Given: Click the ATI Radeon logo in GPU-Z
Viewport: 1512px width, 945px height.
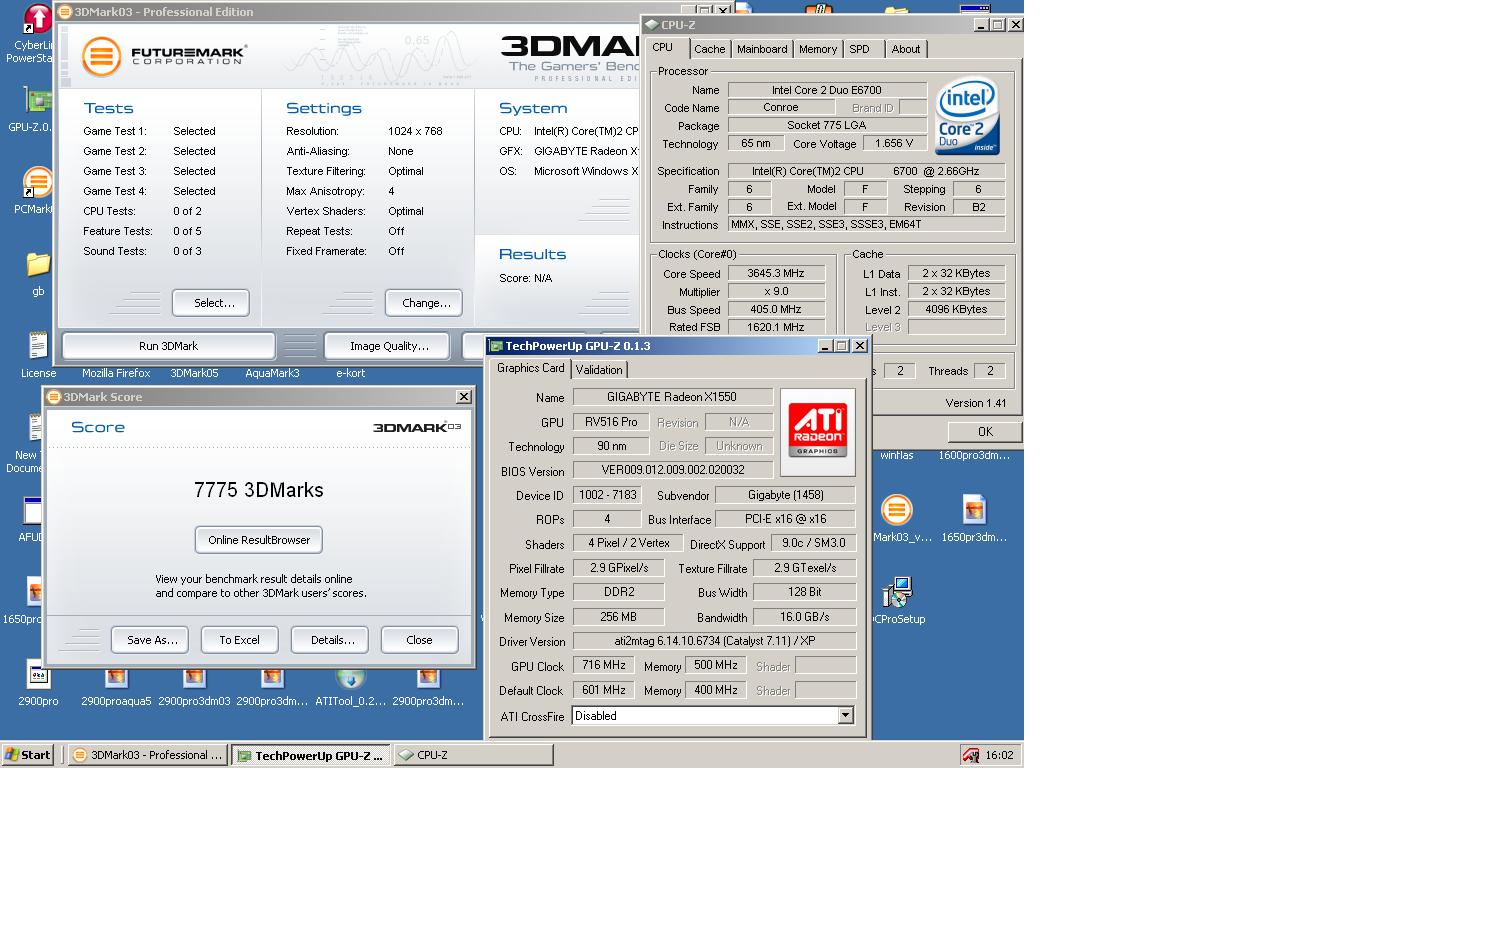Looking at the screenshot, I should coord(818,432).
